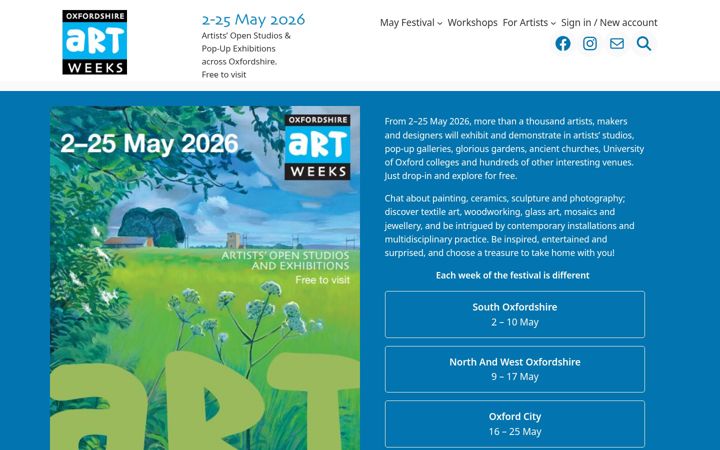Click the paragraph starting "From 2–25 May 2026"
Viewport: 720px width, 450px height.
click(514, 148)
